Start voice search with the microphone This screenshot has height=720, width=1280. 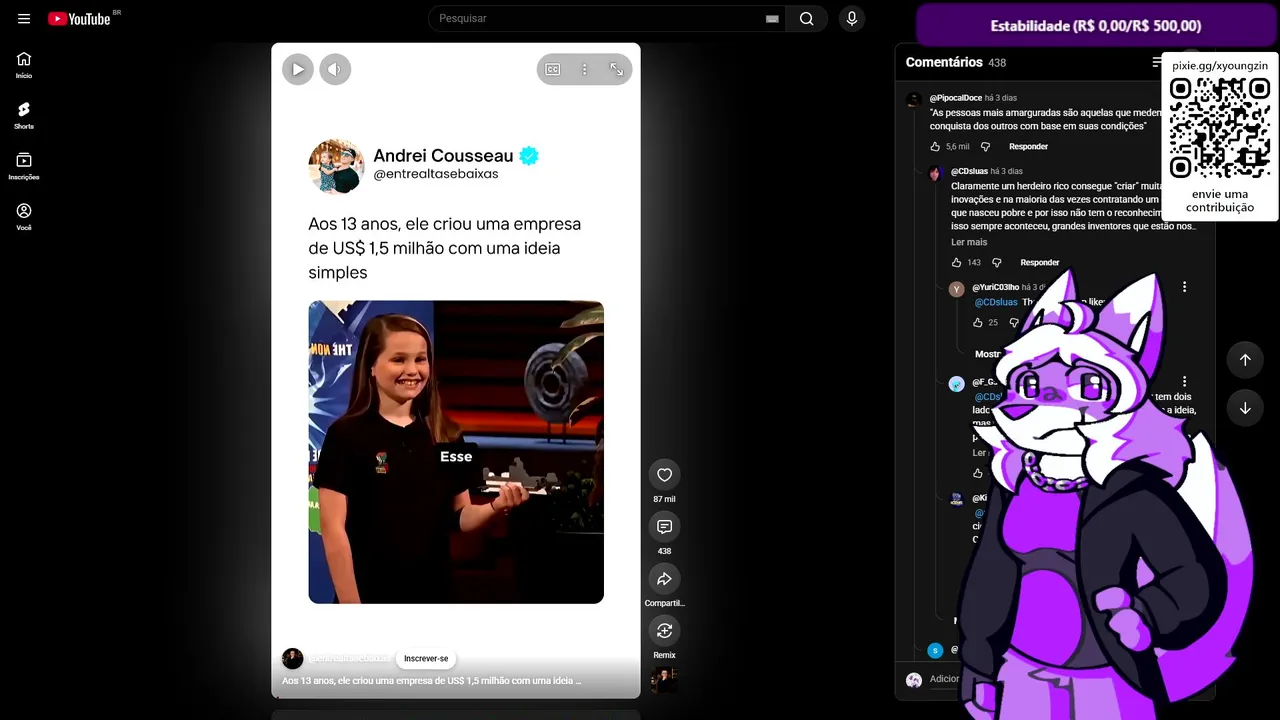click(852, 19)
